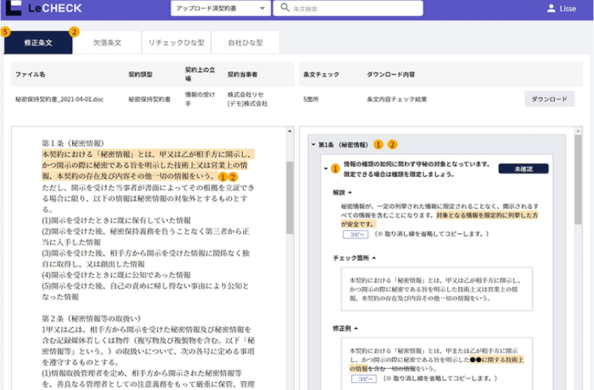594x390 pixels.
Task: Click the 契約類型 column header
Action: [140, 74]
